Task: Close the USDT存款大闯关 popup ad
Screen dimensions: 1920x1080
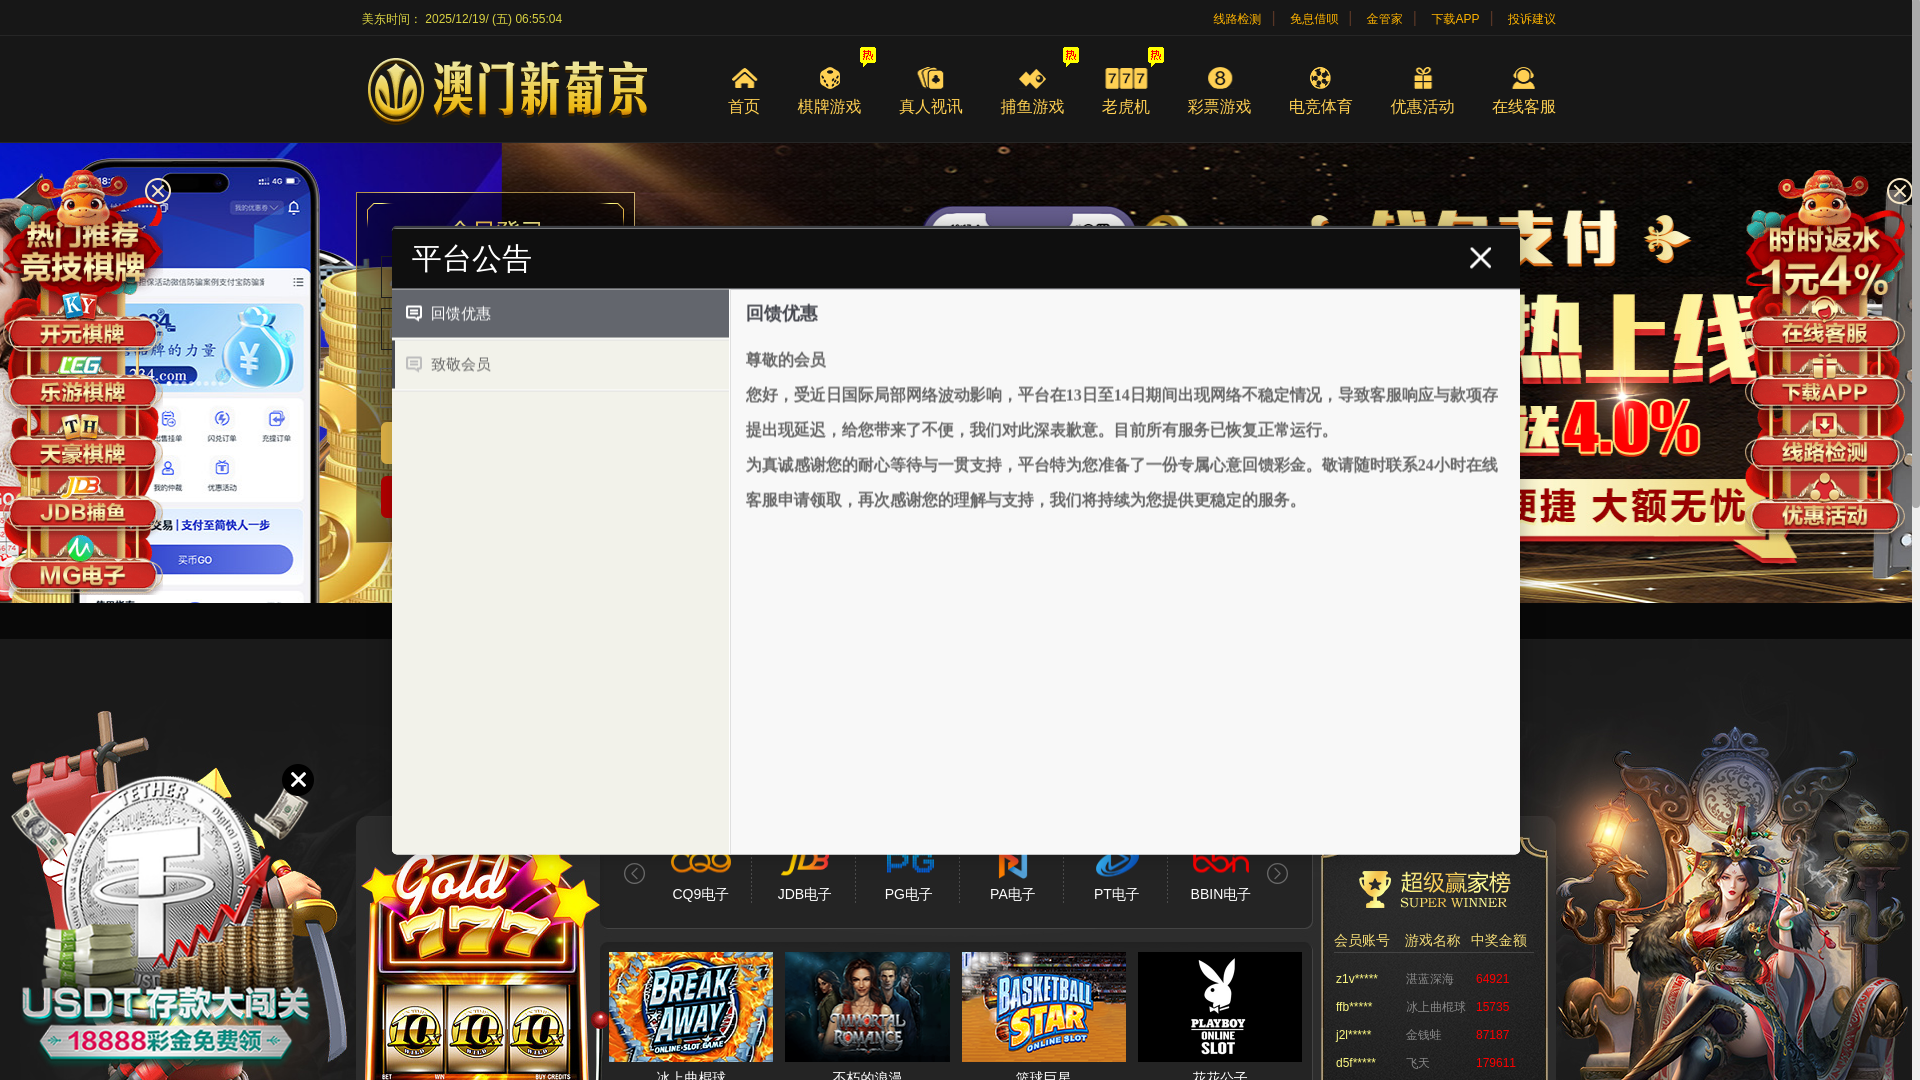Action: point(298,780)
